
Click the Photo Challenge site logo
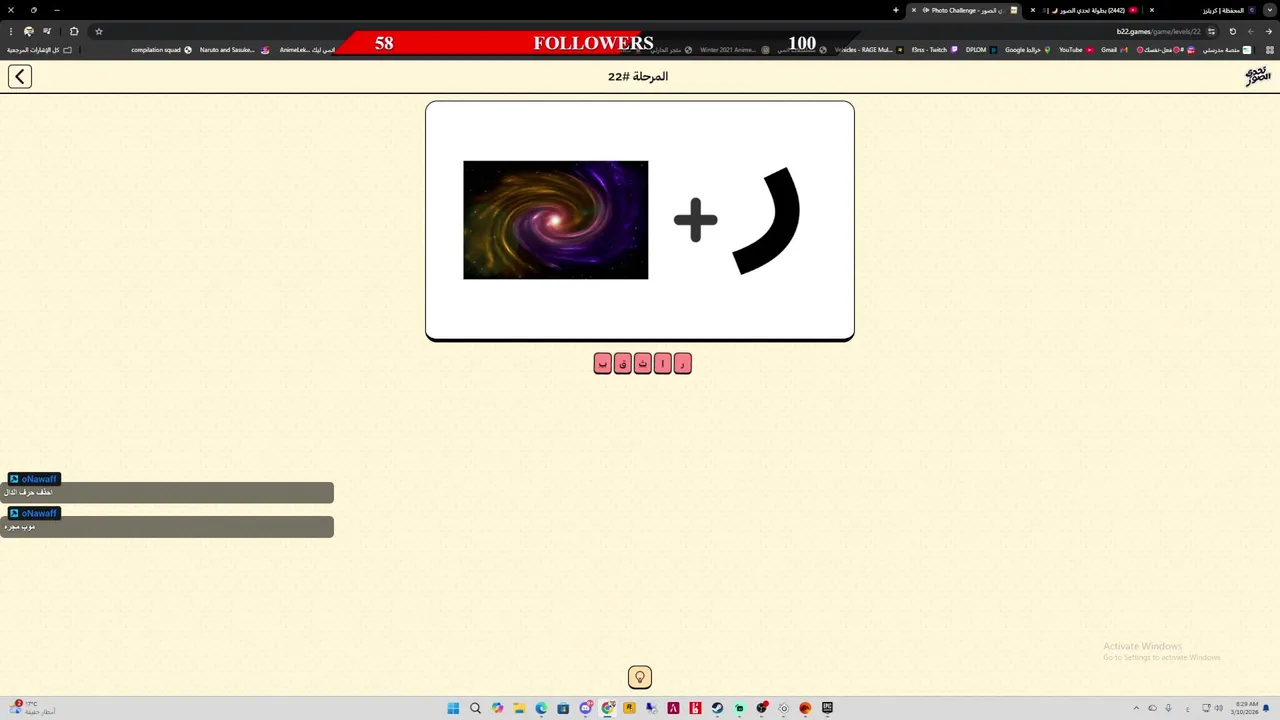[x=1257, y=77]
